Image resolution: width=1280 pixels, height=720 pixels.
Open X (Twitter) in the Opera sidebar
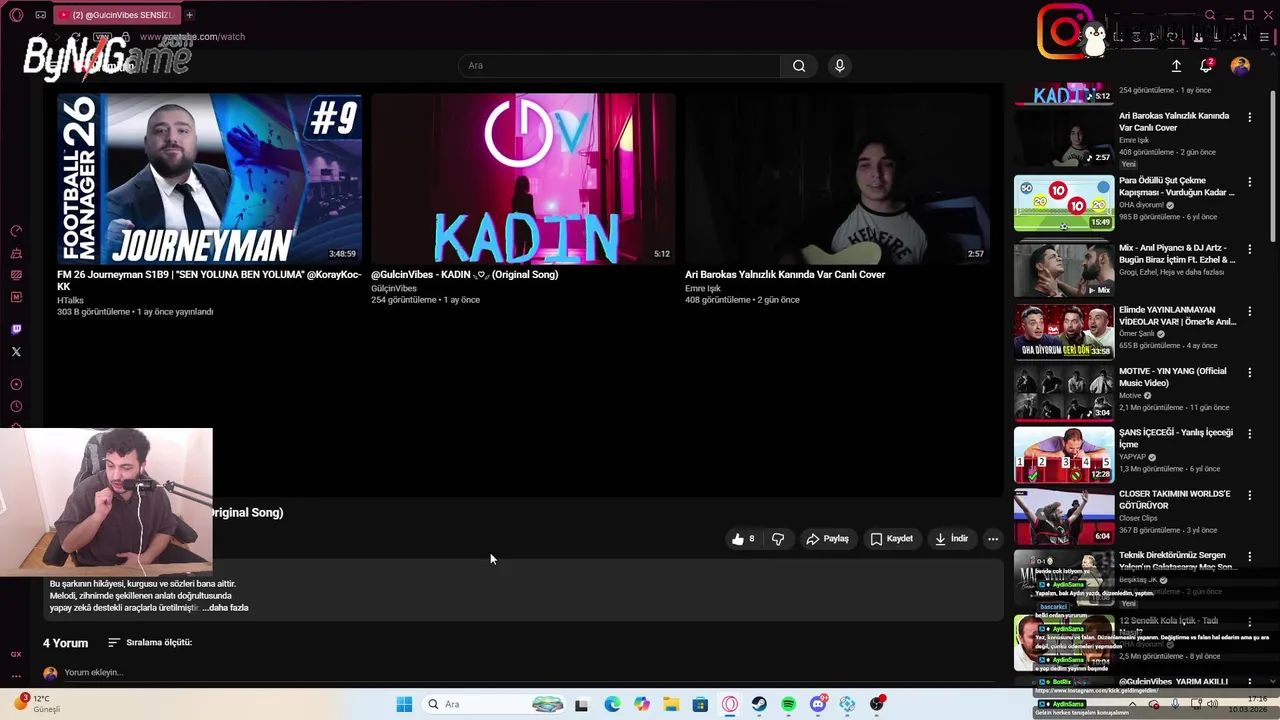click(16, 352)
